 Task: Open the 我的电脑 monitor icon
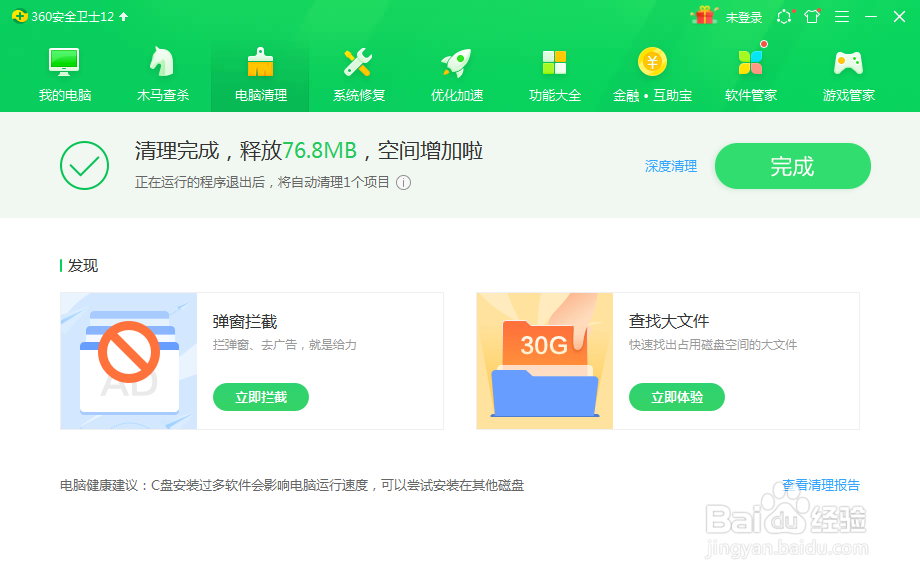click(64, 62)
